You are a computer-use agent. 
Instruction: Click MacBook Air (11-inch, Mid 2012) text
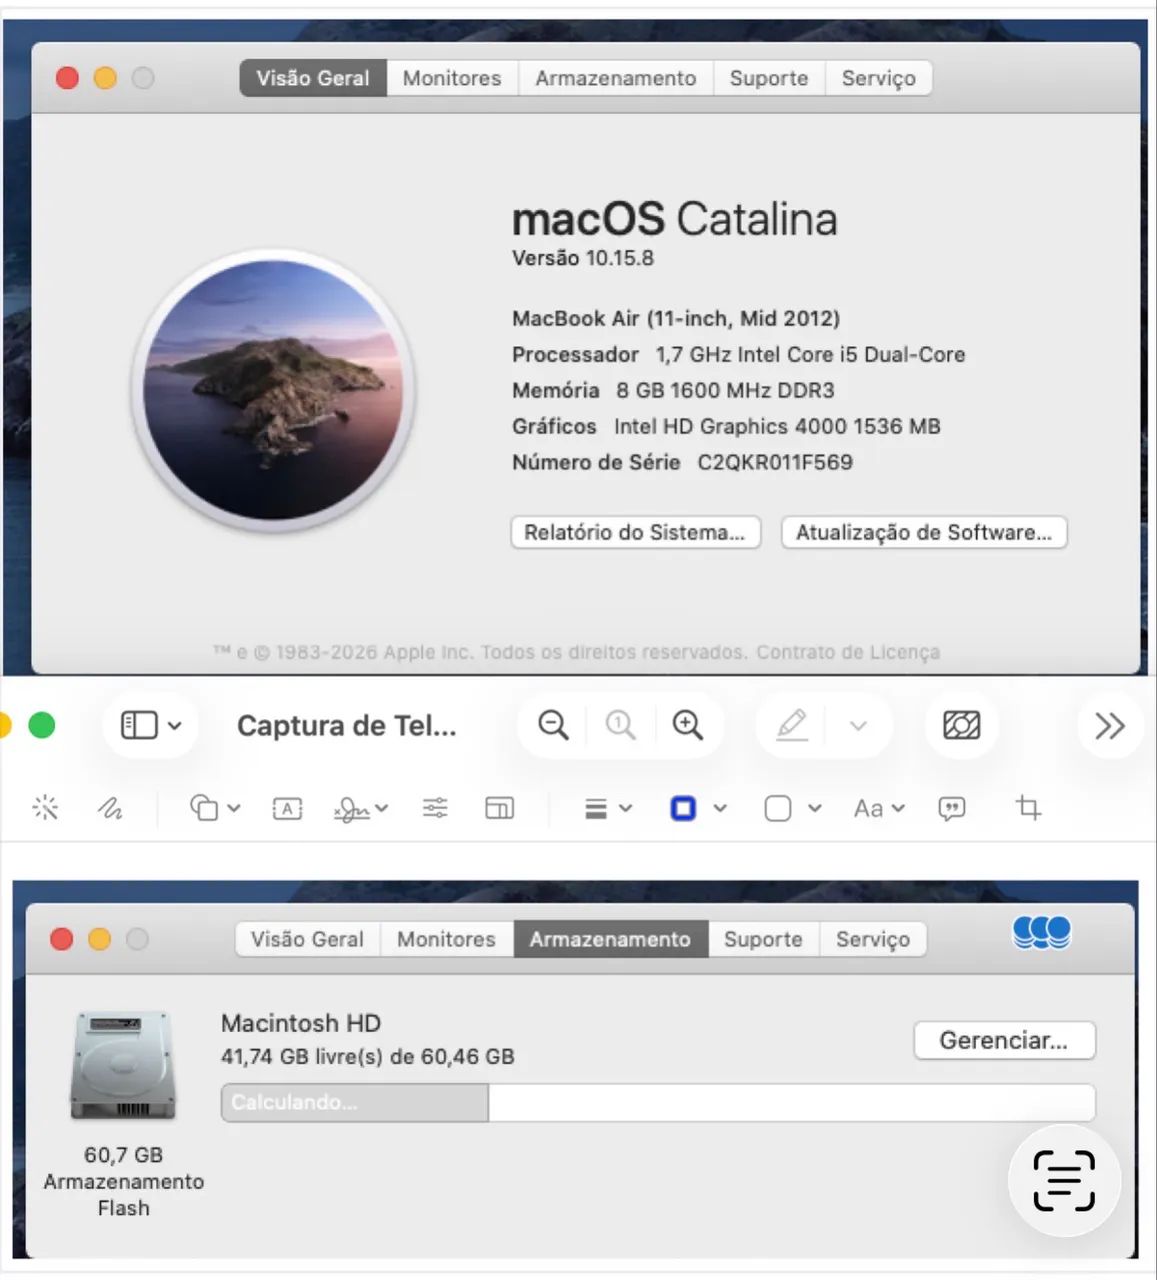pyautogui.click(x=676, y=318)
